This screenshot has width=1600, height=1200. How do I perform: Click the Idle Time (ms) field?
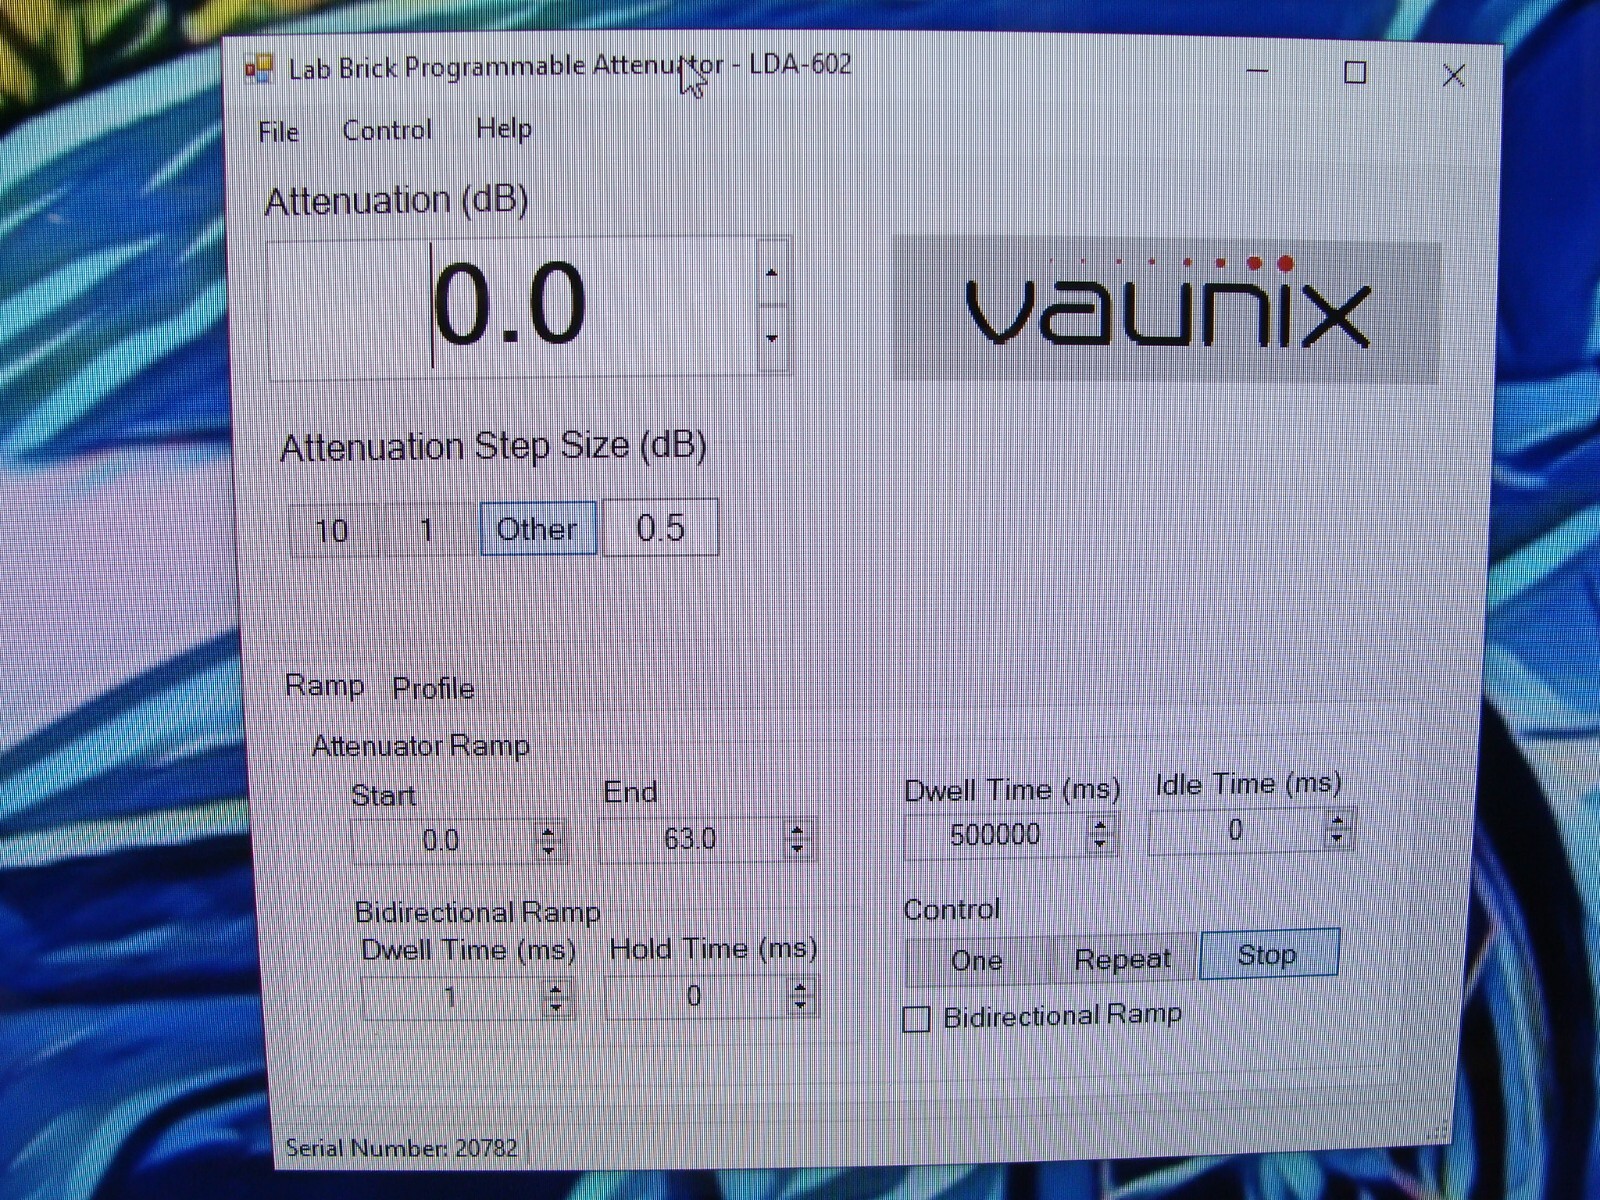pyautogui.click(x=1237, y=830)
